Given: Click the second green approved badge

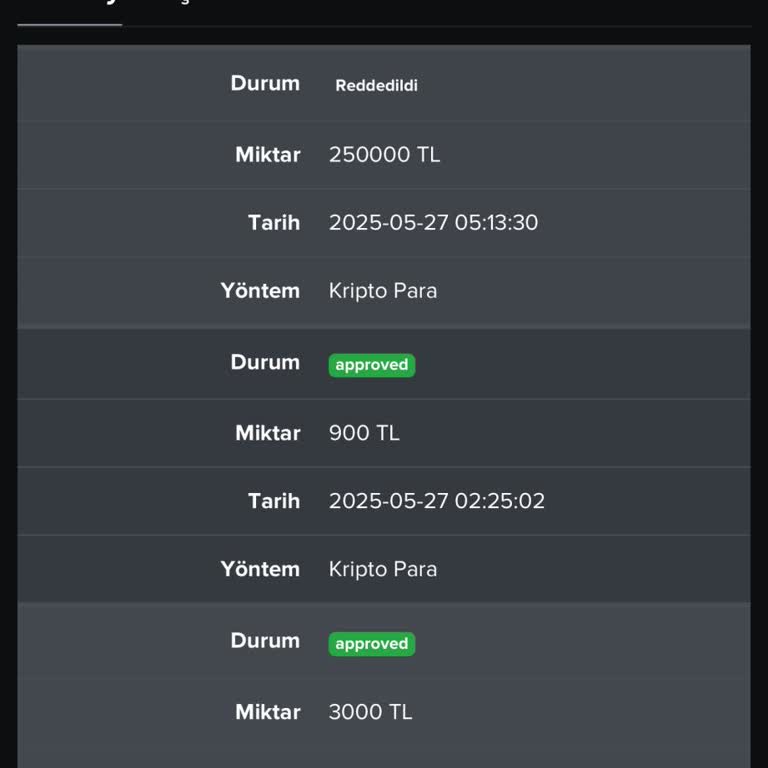Looking at the screenshot, I should pos(371,644).
